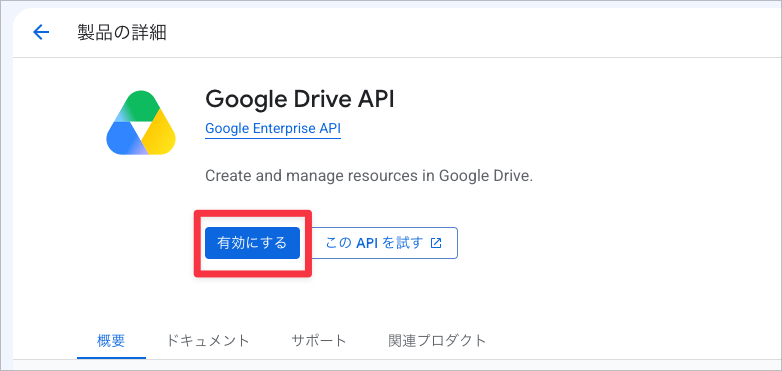
Task: Click the 製品の詳細 page title
Action: [x=122, y=33]
